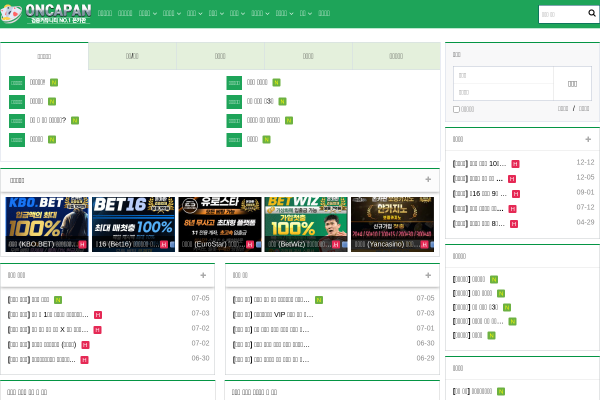This screenshot has width=600, height=400.
Task: Click the plus icon of the board with 07-02 posts
Action: pyautogui.click(x=203, y=275)
